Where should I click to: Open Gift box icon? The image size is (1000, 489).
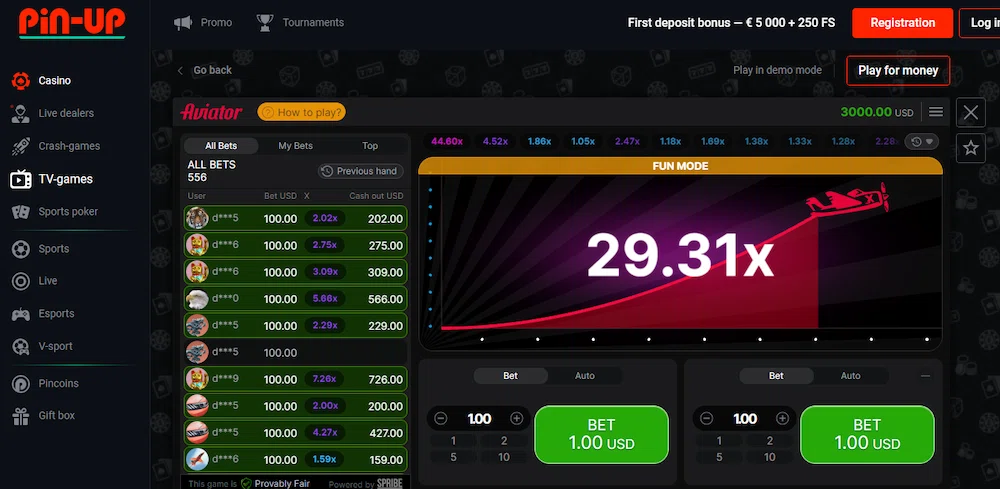click(20, 416)
